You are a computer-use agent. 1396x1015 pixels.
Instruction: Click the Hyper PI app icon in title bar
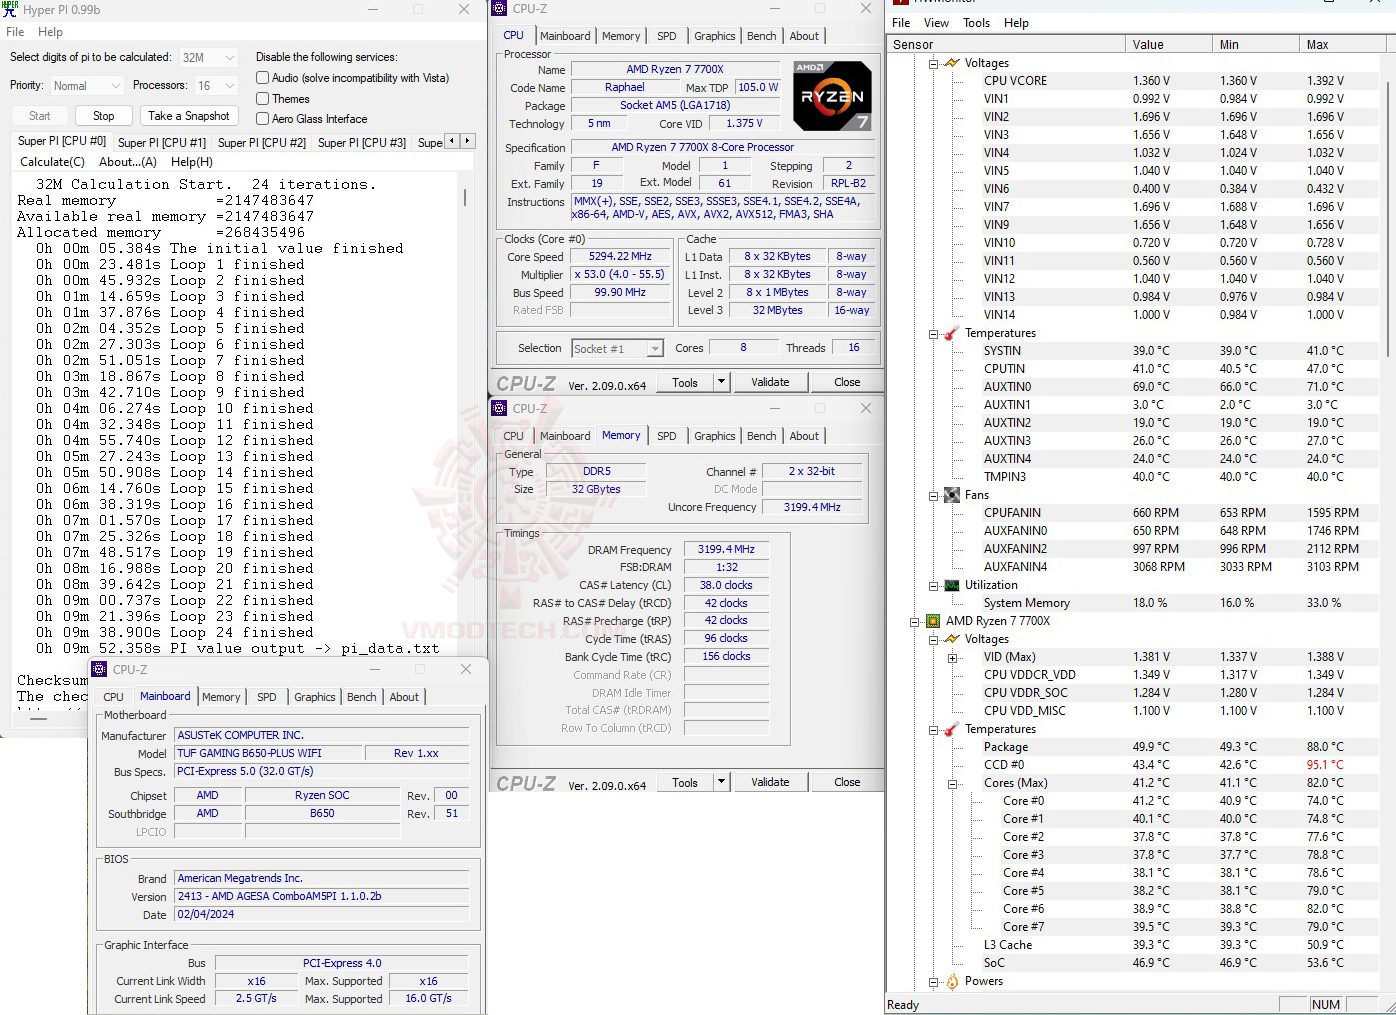point(10,8)
